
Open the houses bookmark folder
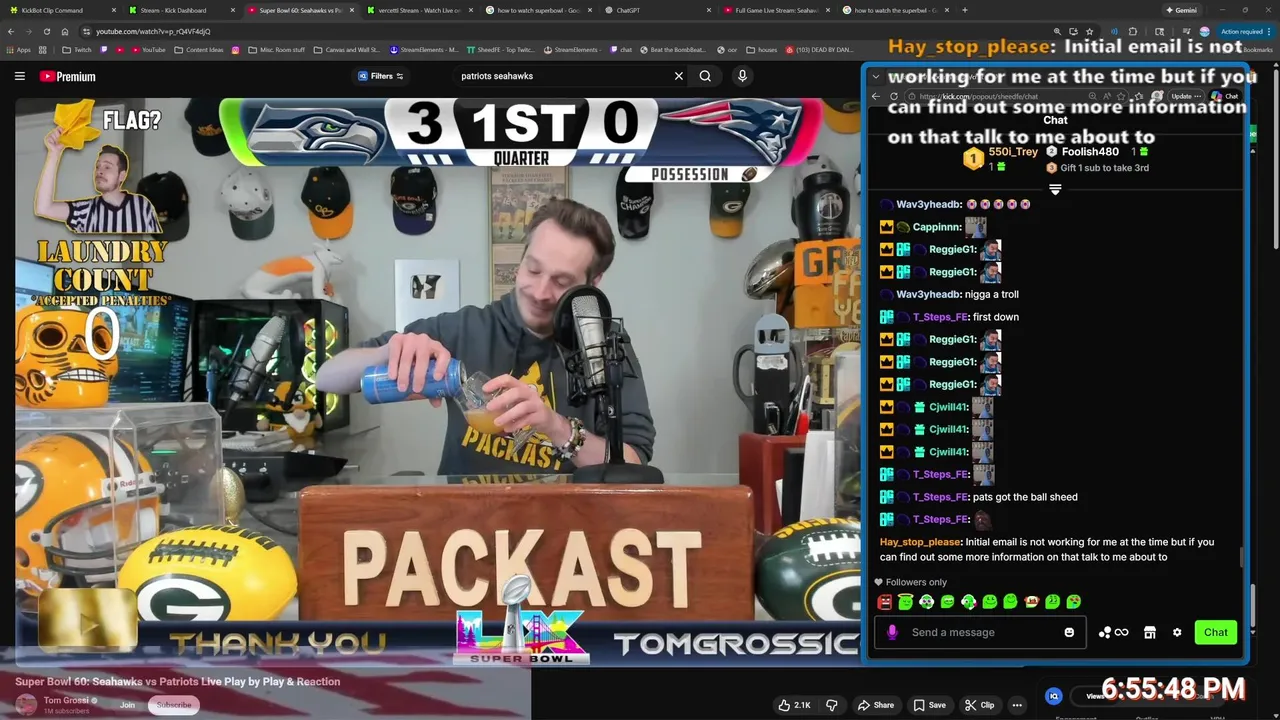point(762,50)
